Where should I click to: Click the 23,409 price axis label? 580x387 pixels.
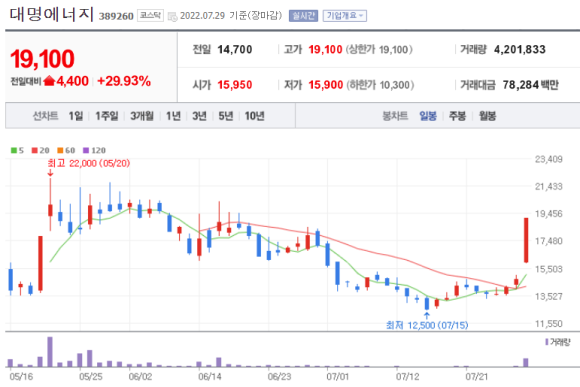click(x=549, y=159)
